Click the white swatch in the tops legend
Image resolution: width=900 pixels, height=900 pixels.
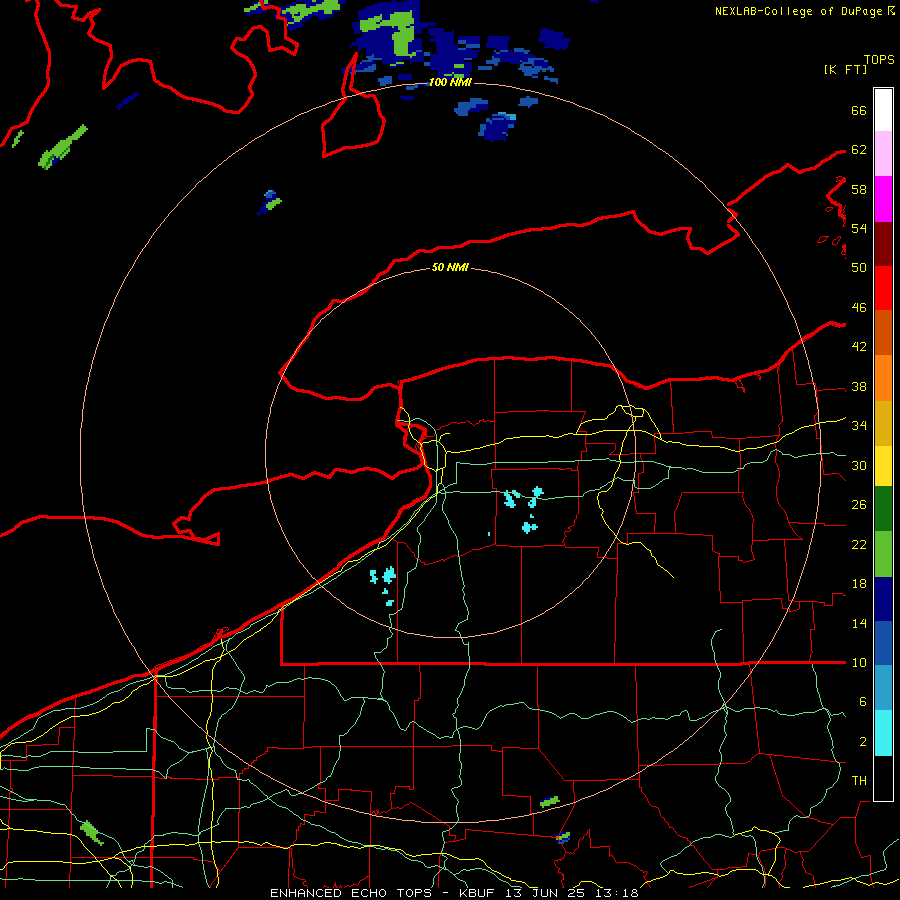click(x=883, y=110)
